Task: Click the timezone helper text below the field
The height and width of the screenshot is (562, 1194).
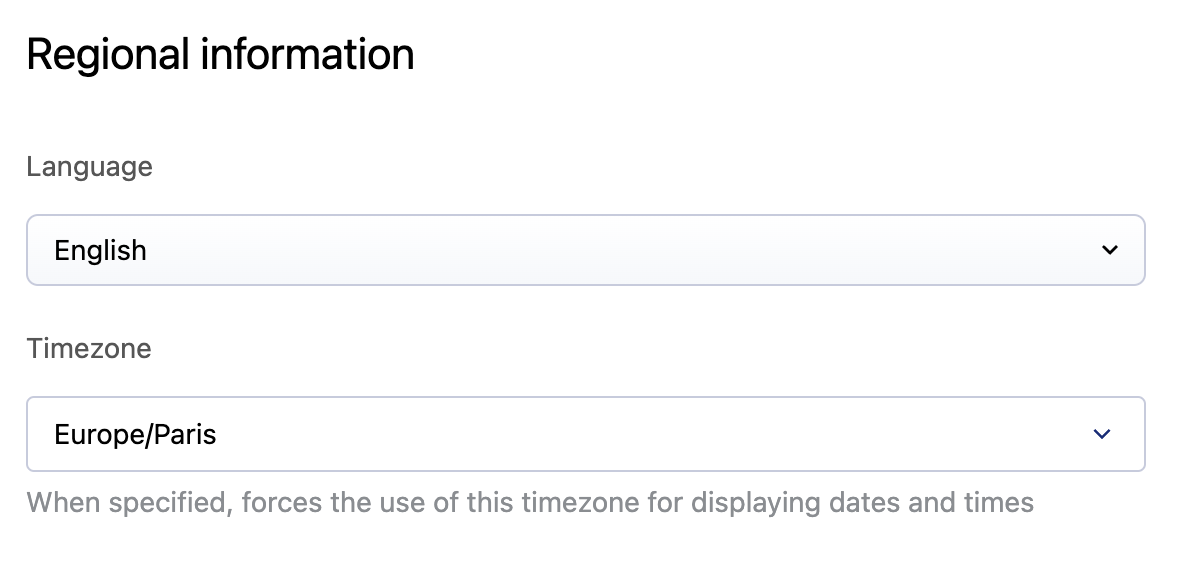Action: (x=530, y=501)
